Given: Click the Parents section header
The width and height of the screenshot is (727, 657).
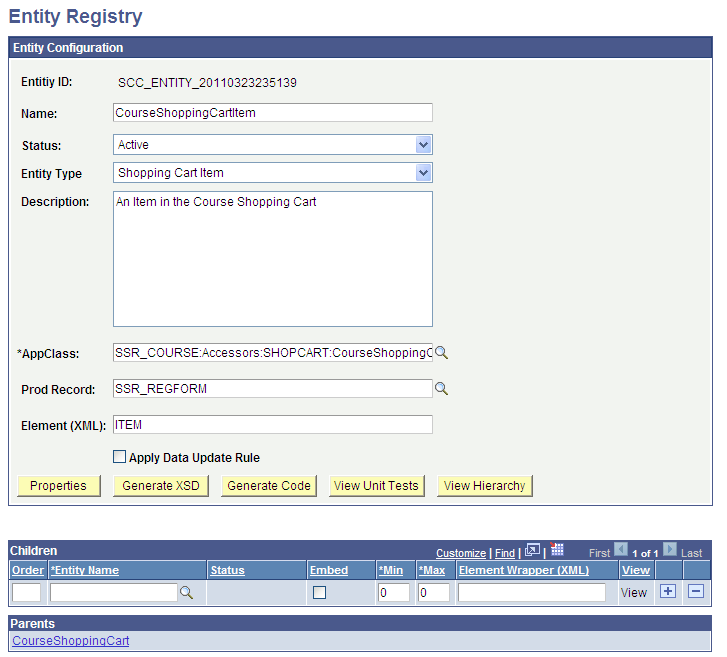Looking at the screenshot, I should coord(360,623).
